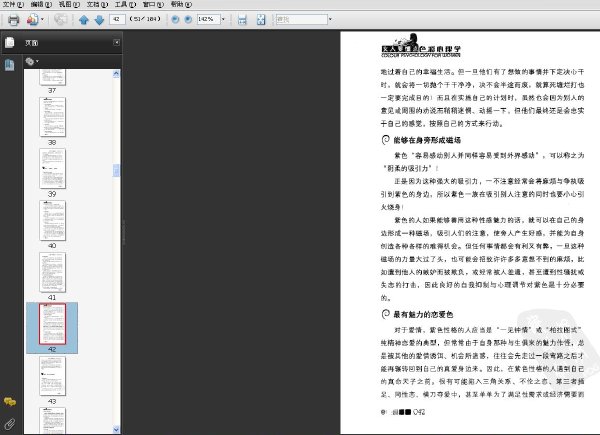Click the heading 最有魅力的恋爱色
The image size is (600, 435).
point(423,314)
